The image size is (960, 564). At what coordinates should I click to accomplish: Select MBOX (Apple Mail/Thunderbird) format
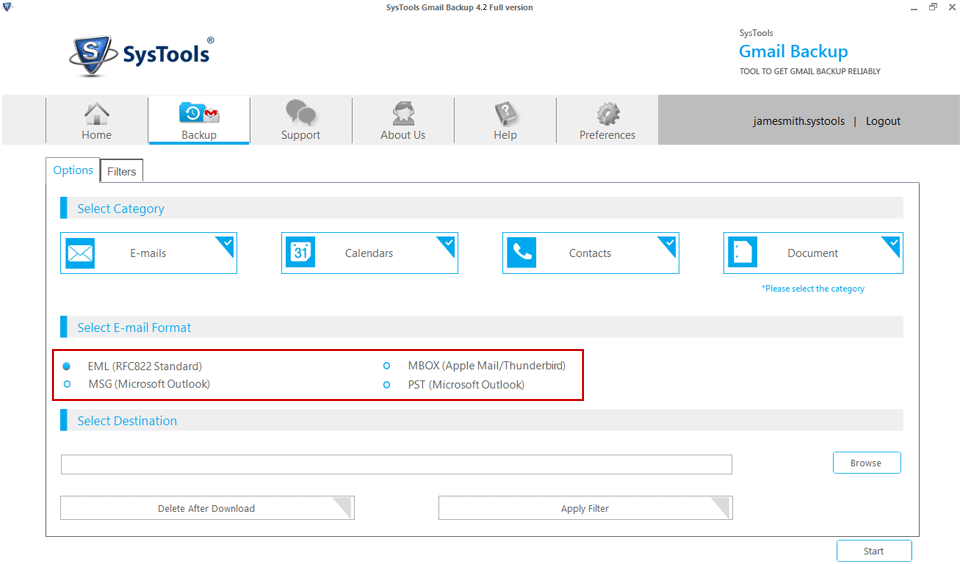coord(386,366)
